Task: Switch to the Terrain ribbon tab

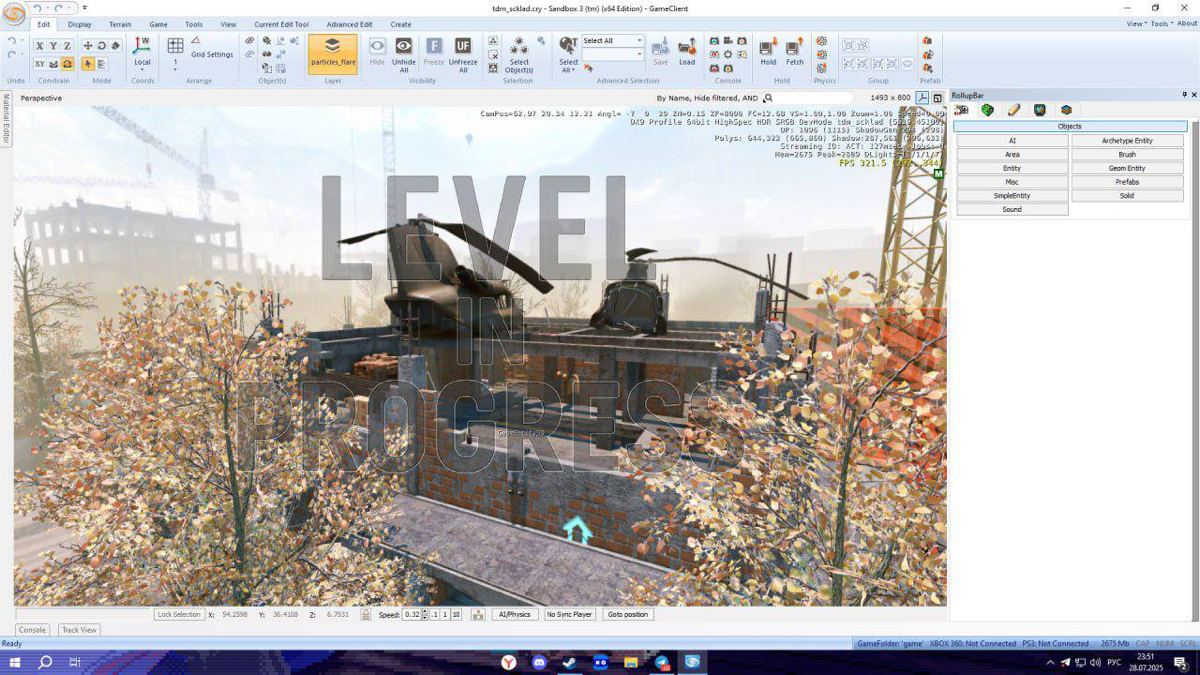Action: click(x=120, y=24)
